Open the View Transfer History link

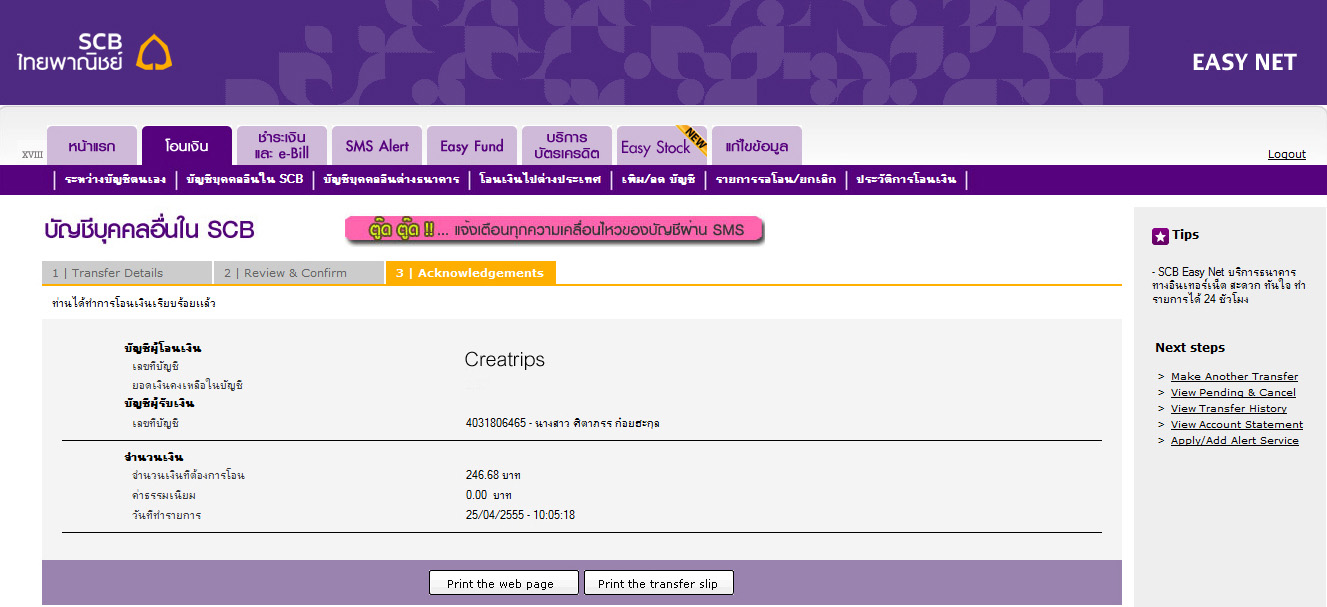click(1229, 409)
